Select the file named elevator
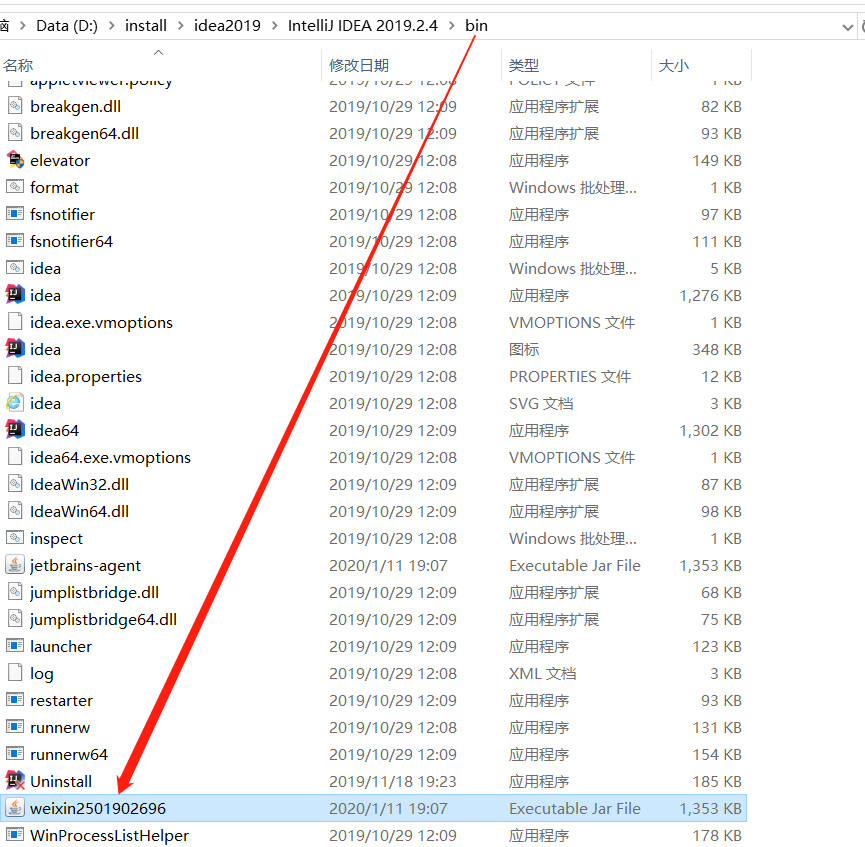The image size is (865, 847). pos(60,161)
